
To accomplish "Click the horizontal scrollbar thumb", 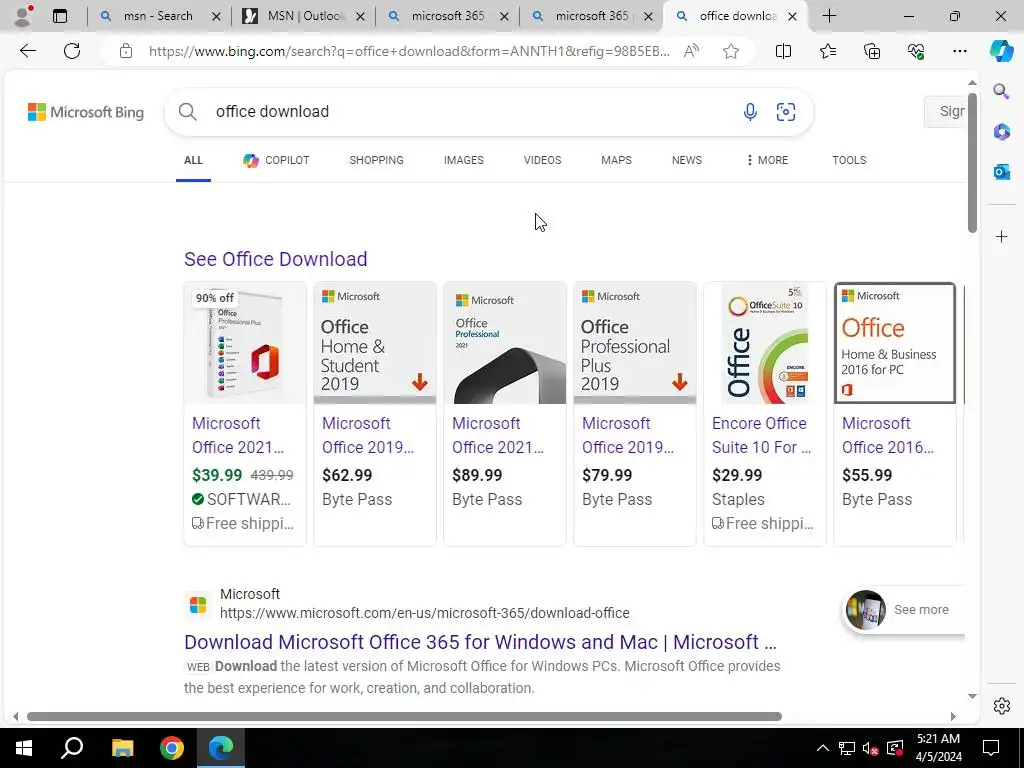I will tap(404, 716).
